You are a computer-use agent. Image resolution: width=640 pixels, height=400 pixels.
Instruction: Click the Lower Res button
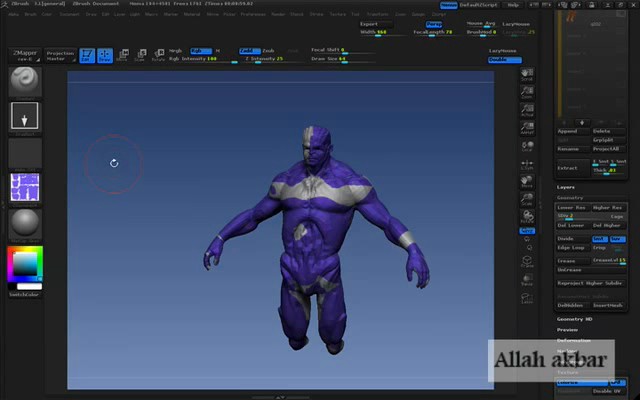pyautogui.click(x=573, y=207)
